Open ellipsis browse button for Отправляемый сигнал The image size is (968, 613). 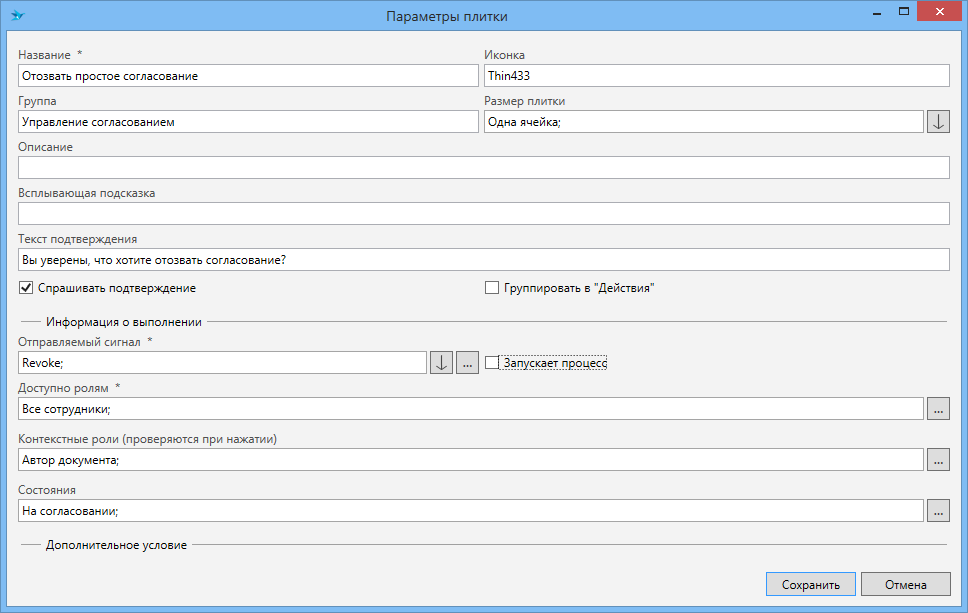[467, 363]
